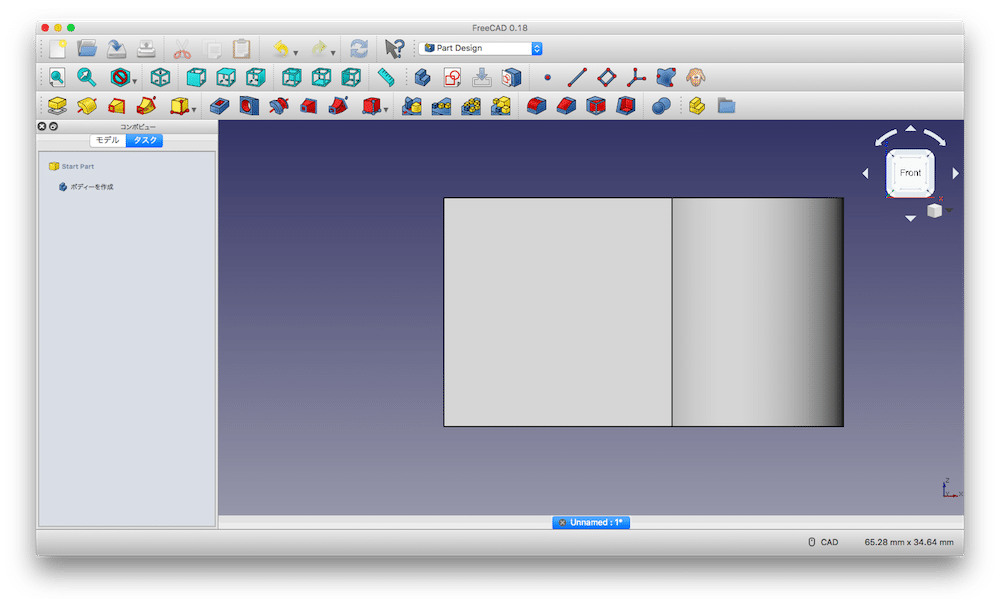Activate the Measure distance ruler icon
Viewport: 1000px width, 607px height.
(386, 77)
